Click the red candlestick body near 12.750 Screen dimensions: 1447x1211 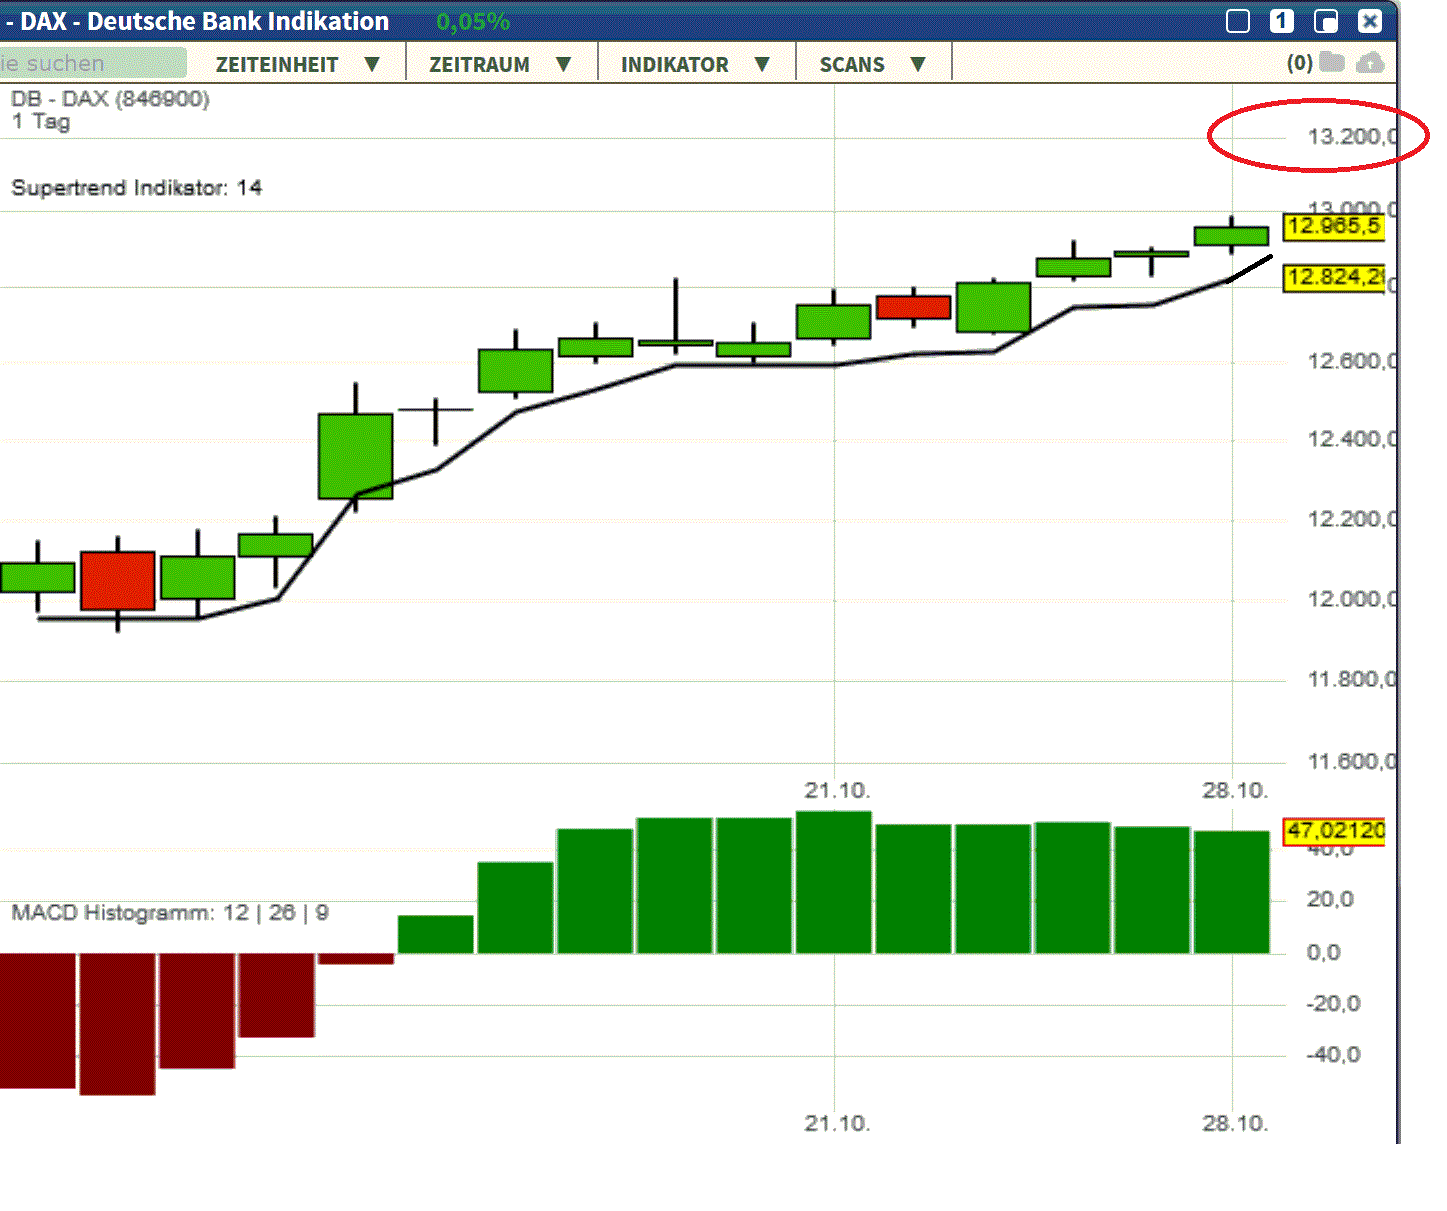(x=913, y=307)
